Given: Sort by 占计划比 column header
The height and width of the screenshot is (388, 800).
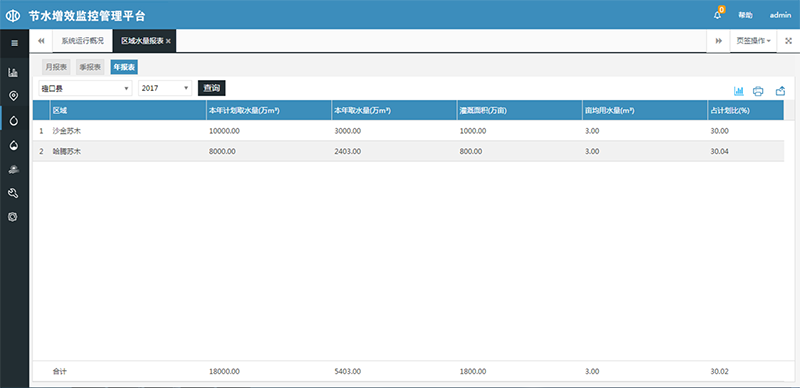Looking at the screenshot, I should click(x=745, y=110).
